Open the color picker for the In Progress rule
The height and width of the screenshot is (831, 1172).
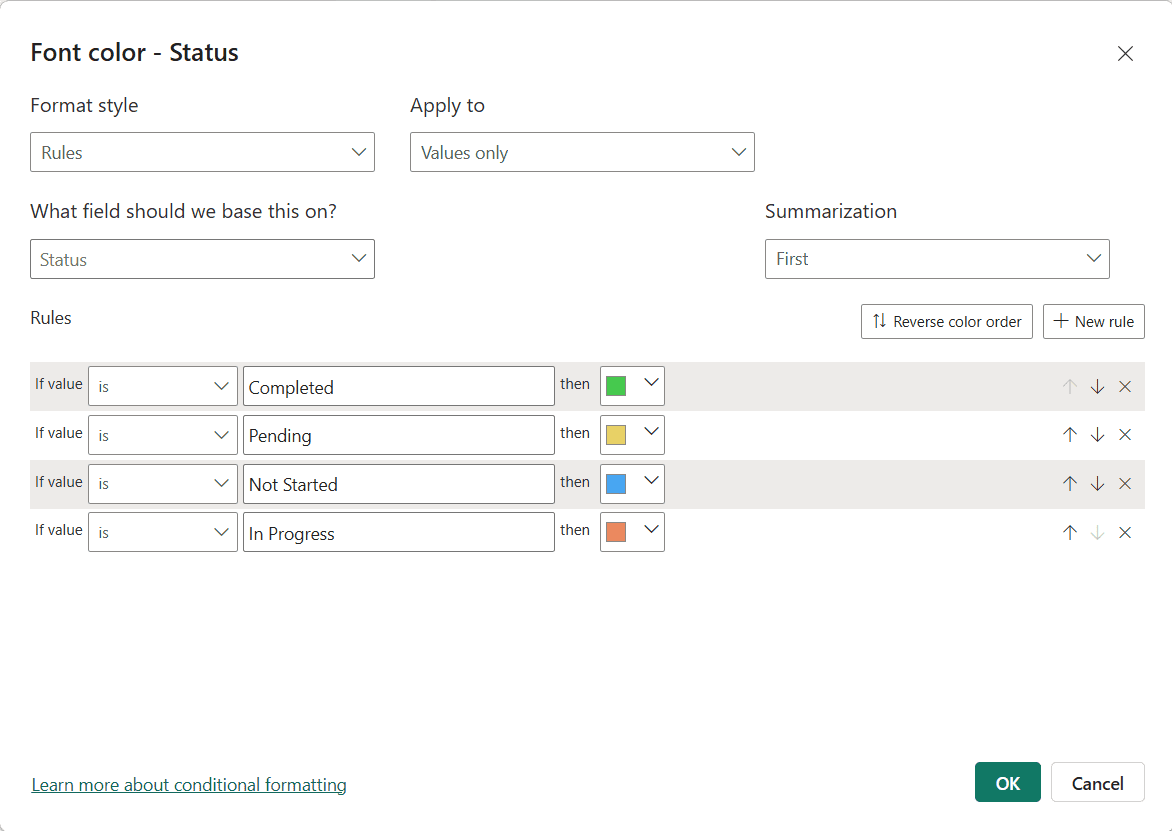pyautogui.click(x=632, y=532)
